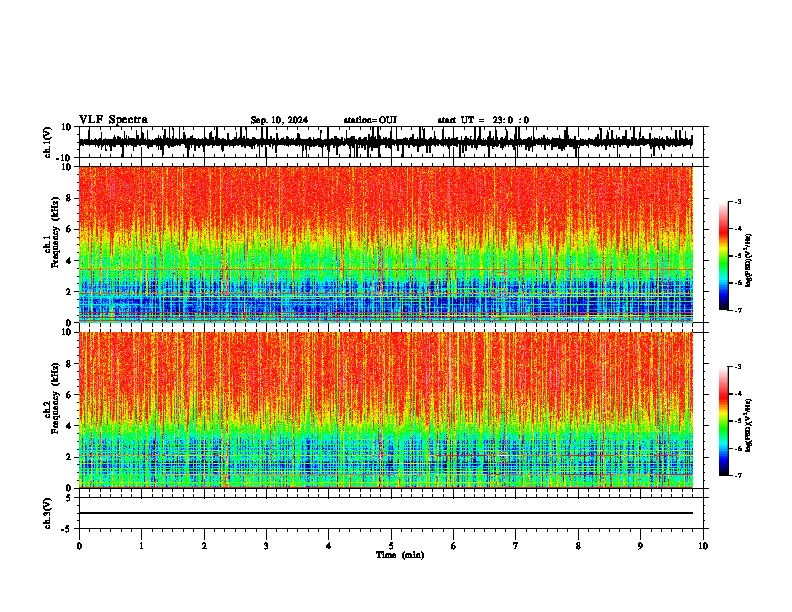Click inside the ch.2 frequency spectrogram
The image size is (792, 612).
click(385, 410)
